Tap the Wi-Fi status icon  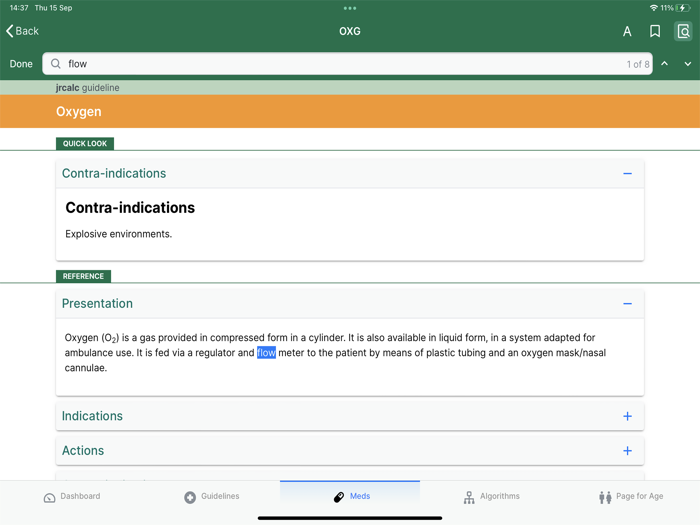point(654,8)
